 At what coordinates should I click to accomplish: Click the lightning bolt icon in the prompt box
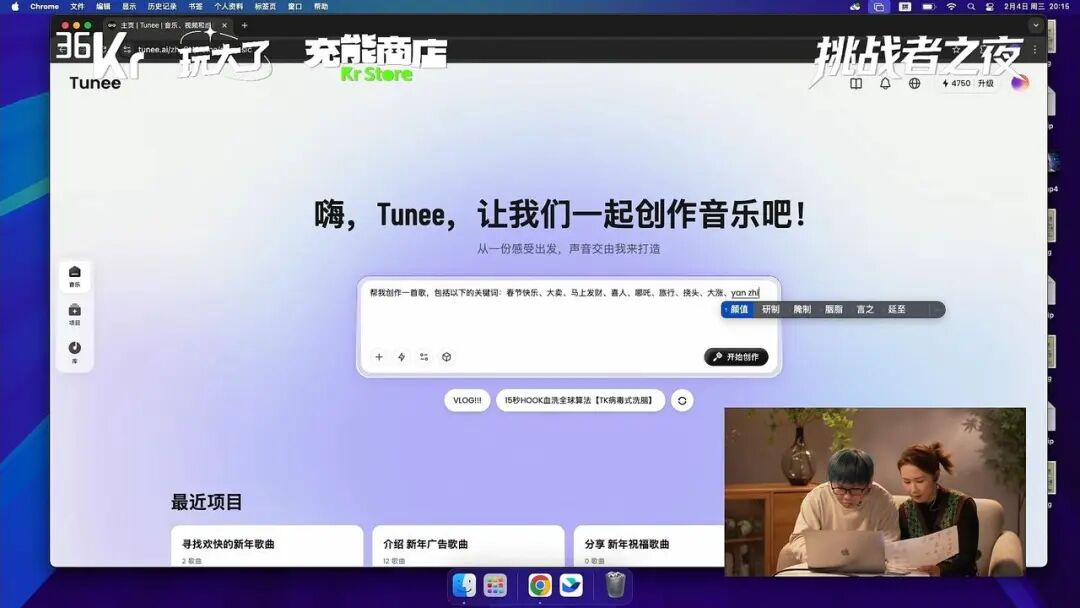(402, 357)
